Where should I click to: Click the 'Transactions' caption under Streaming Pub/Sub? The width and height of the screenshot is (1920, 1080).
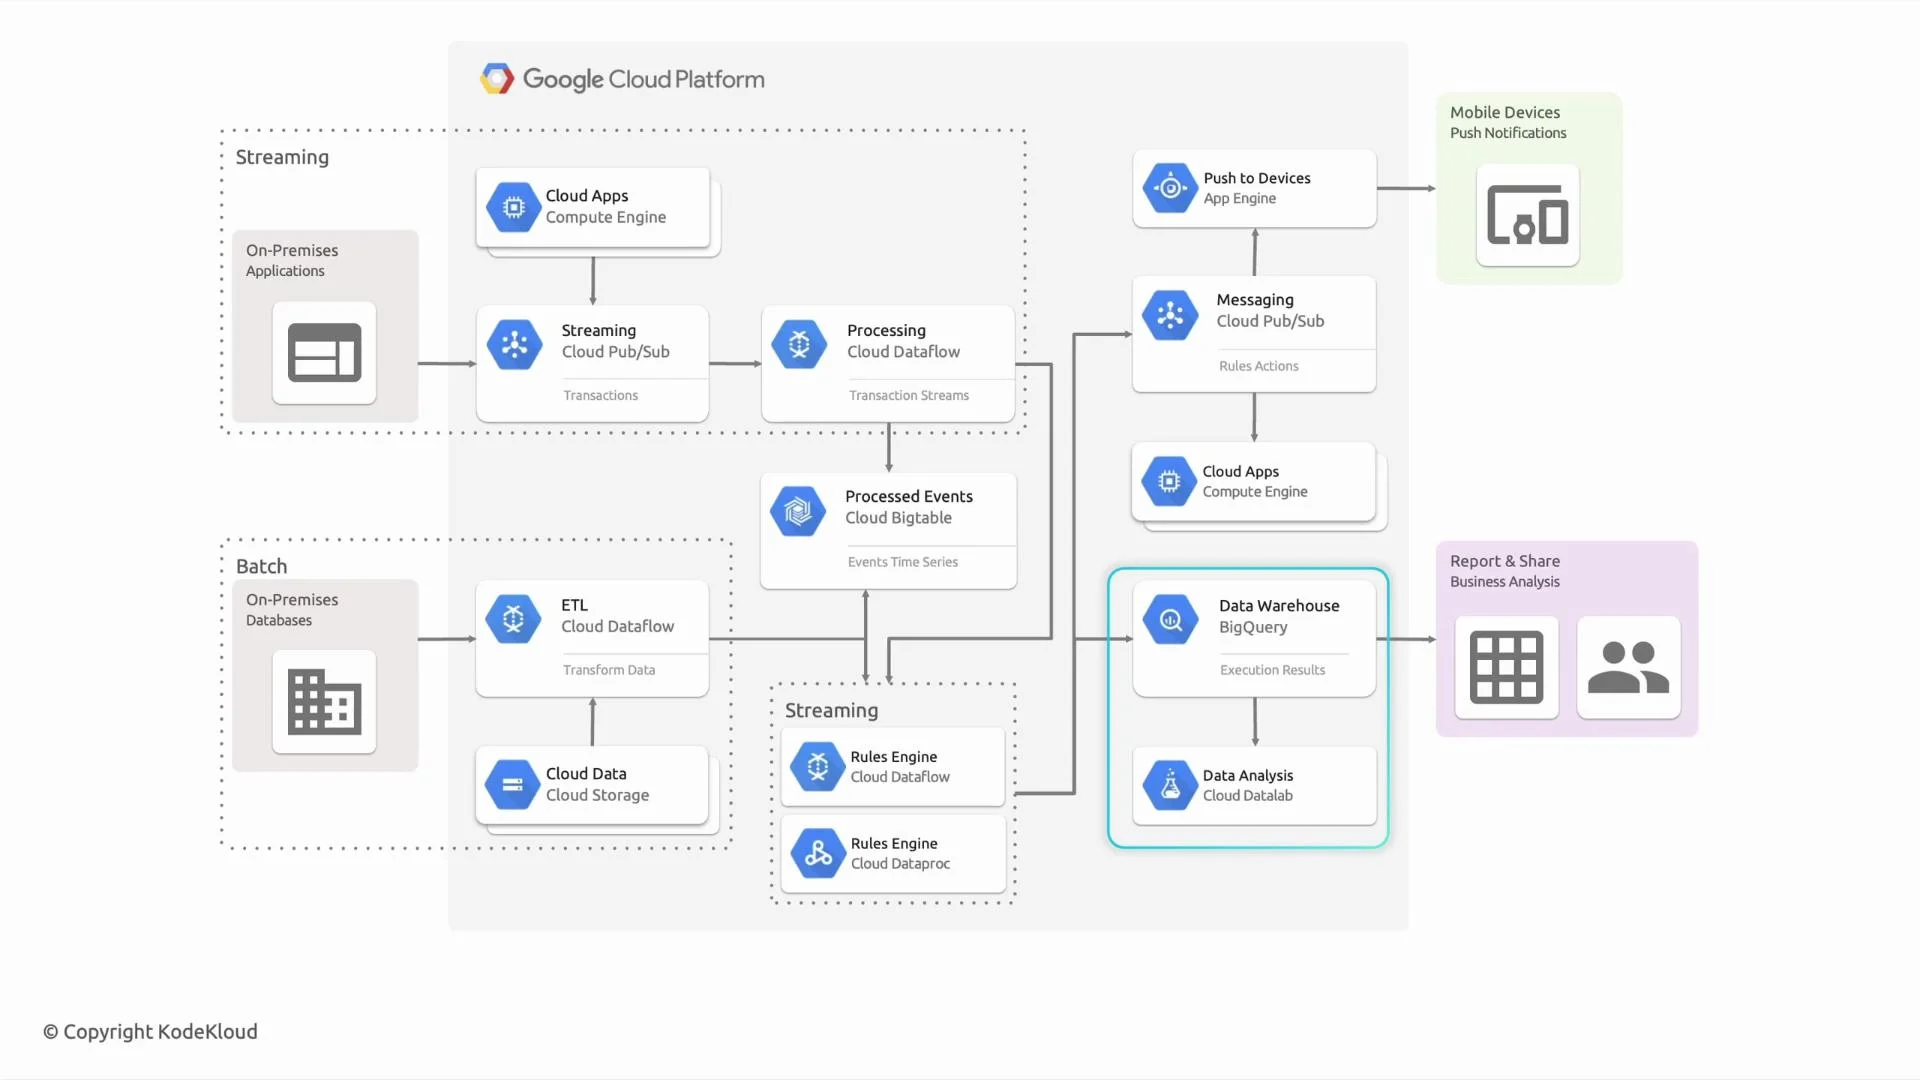[x=600, y=395]
